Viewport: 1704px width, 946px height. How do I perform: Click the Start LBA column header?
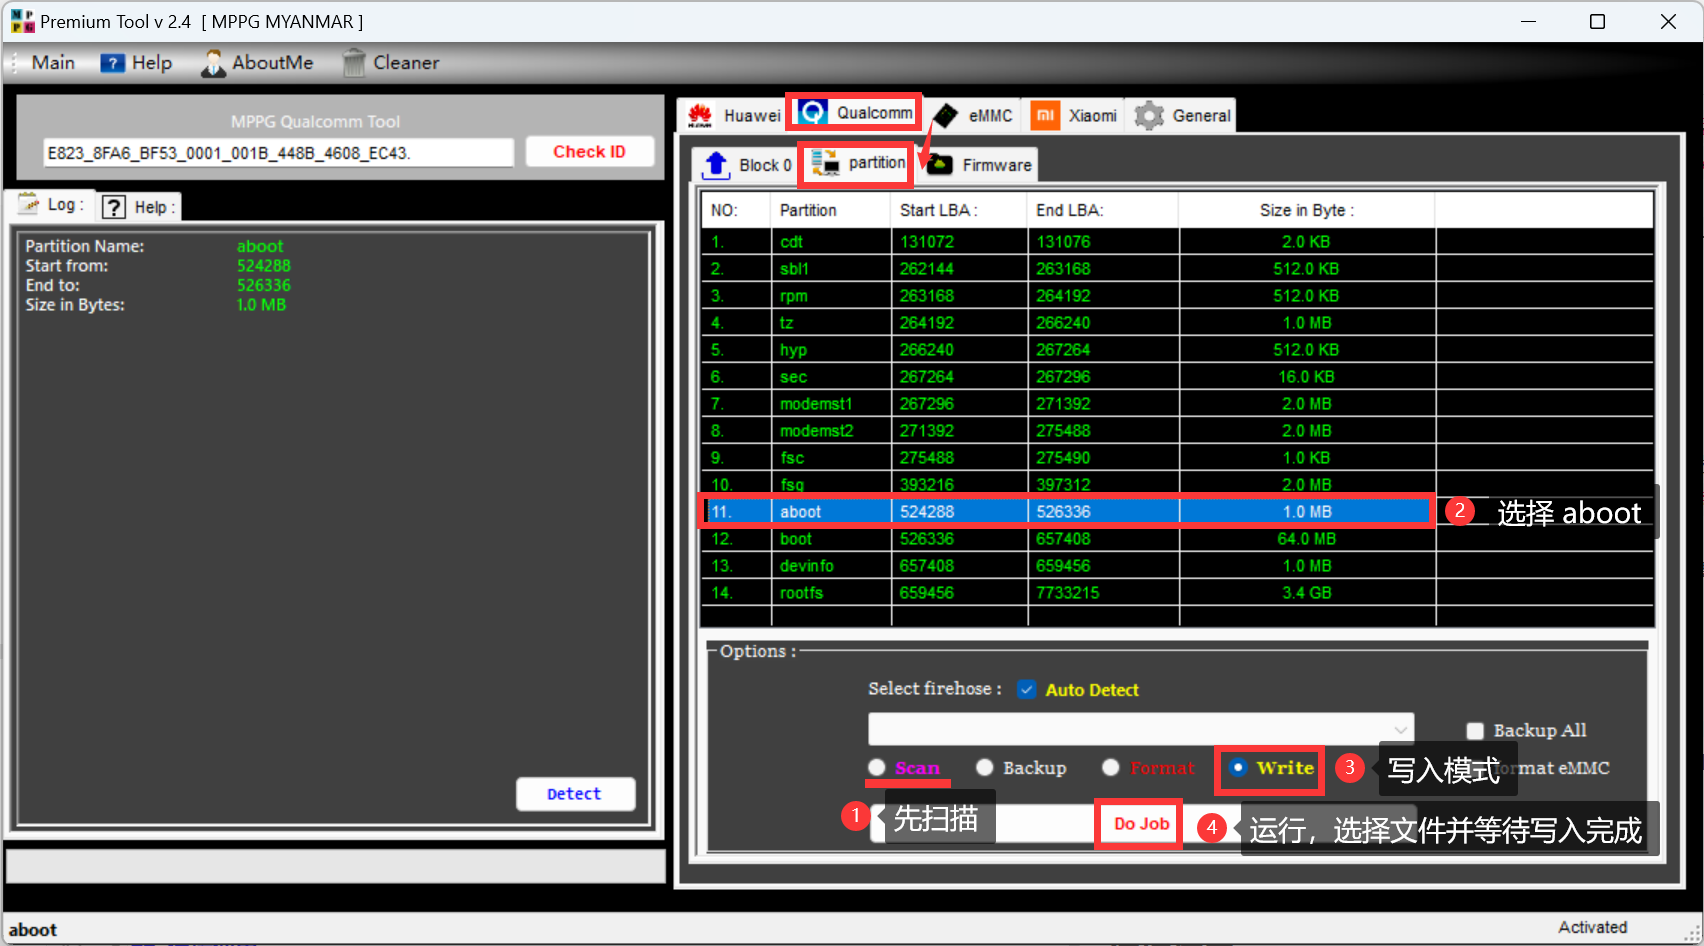(958, 210)
